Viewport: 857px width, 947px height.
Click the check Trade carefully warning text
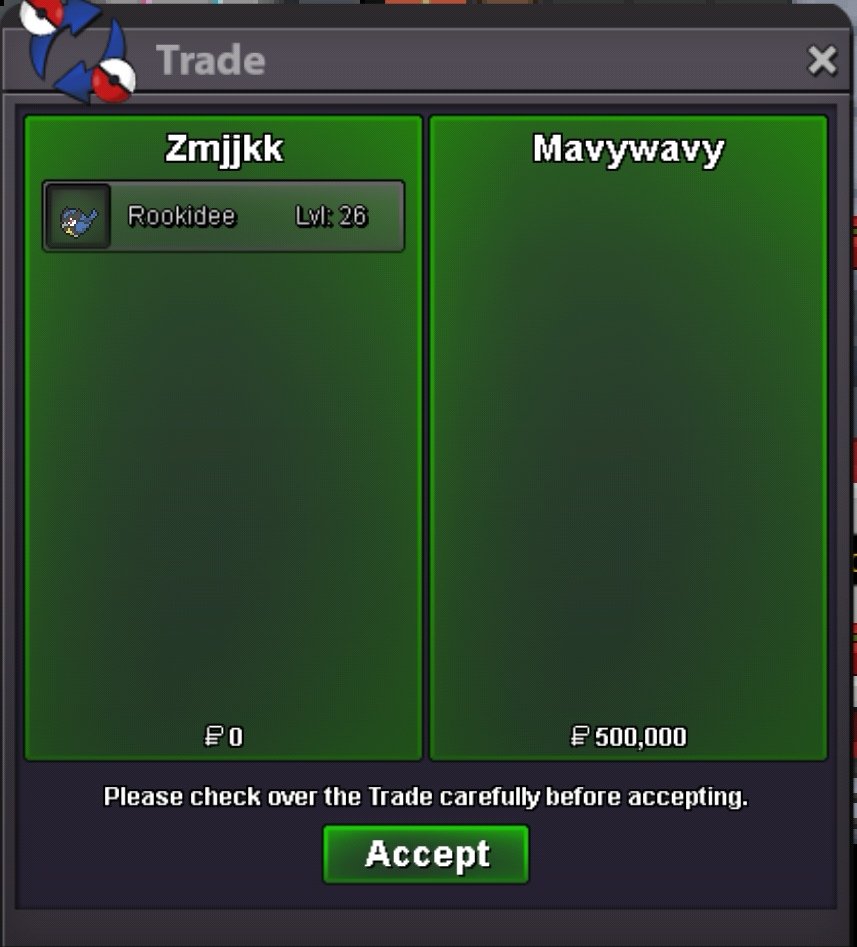426,797
